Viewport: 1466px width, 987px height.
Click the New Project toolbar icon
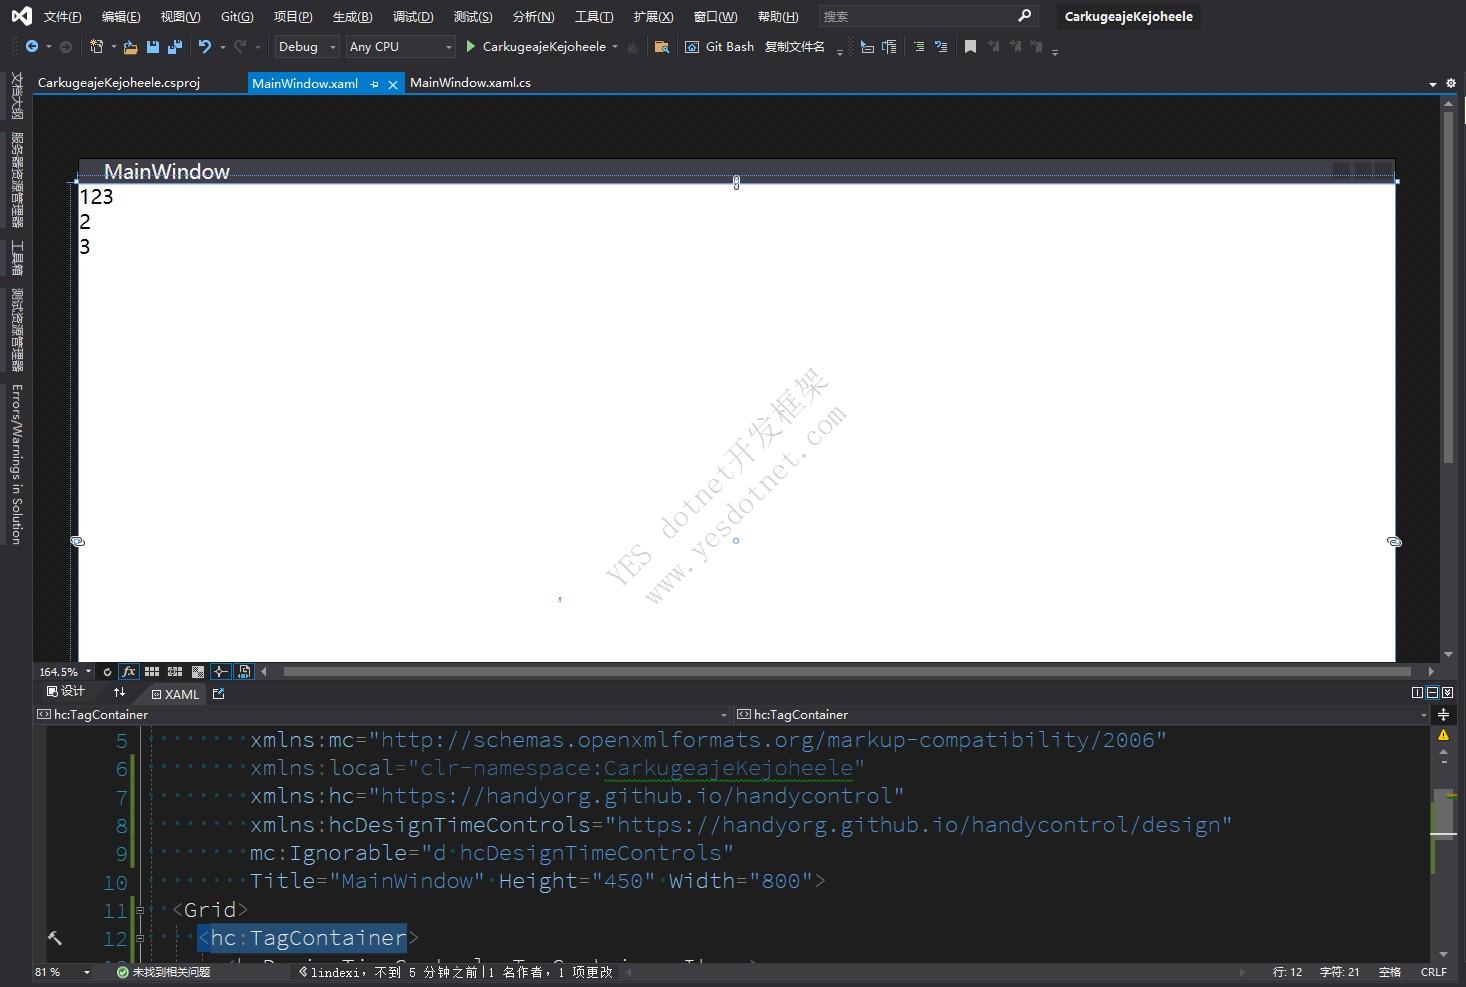[x=96, y=47]
